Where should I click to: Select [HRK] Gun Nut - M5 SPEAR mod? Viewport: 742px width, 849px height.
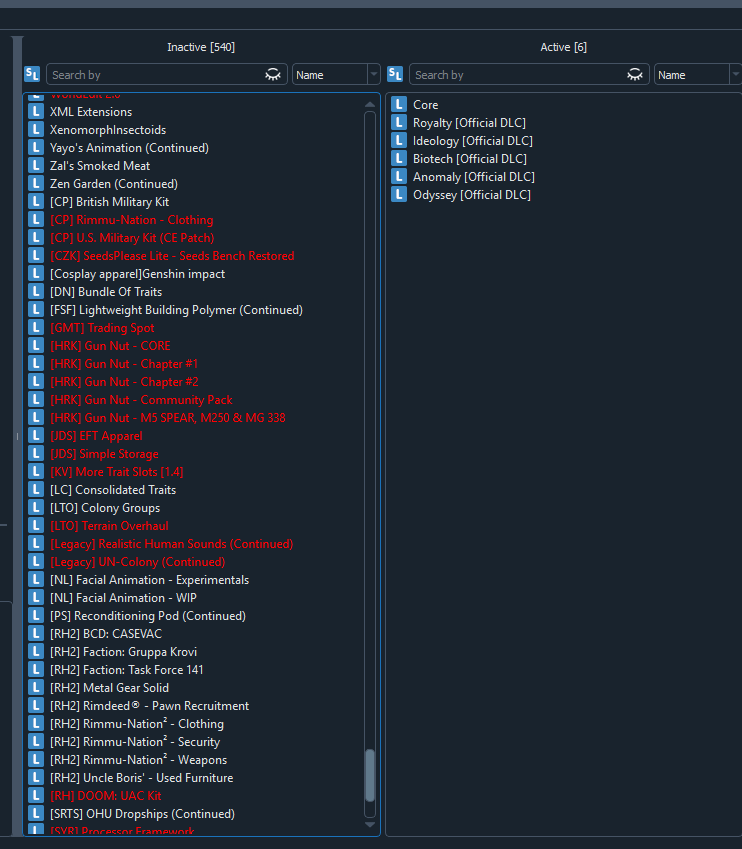click(x=168, y=417)
